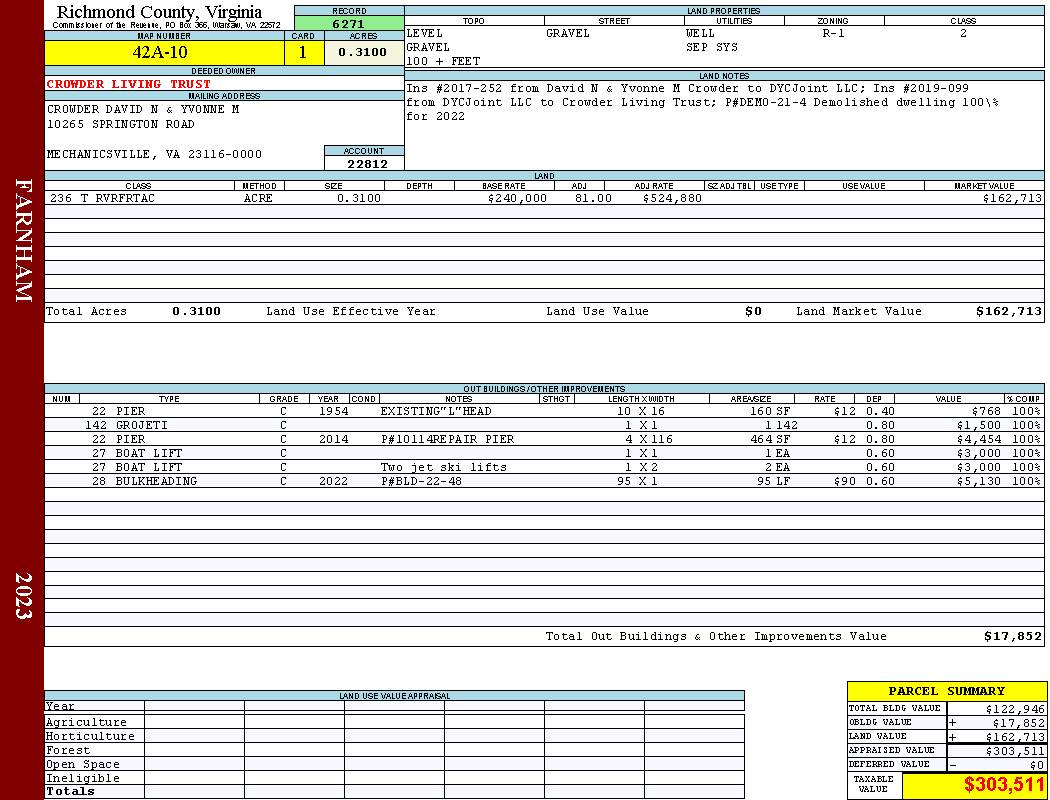Click the EXISTING"L"HEAD note
1050x800 pixels.
436,412
